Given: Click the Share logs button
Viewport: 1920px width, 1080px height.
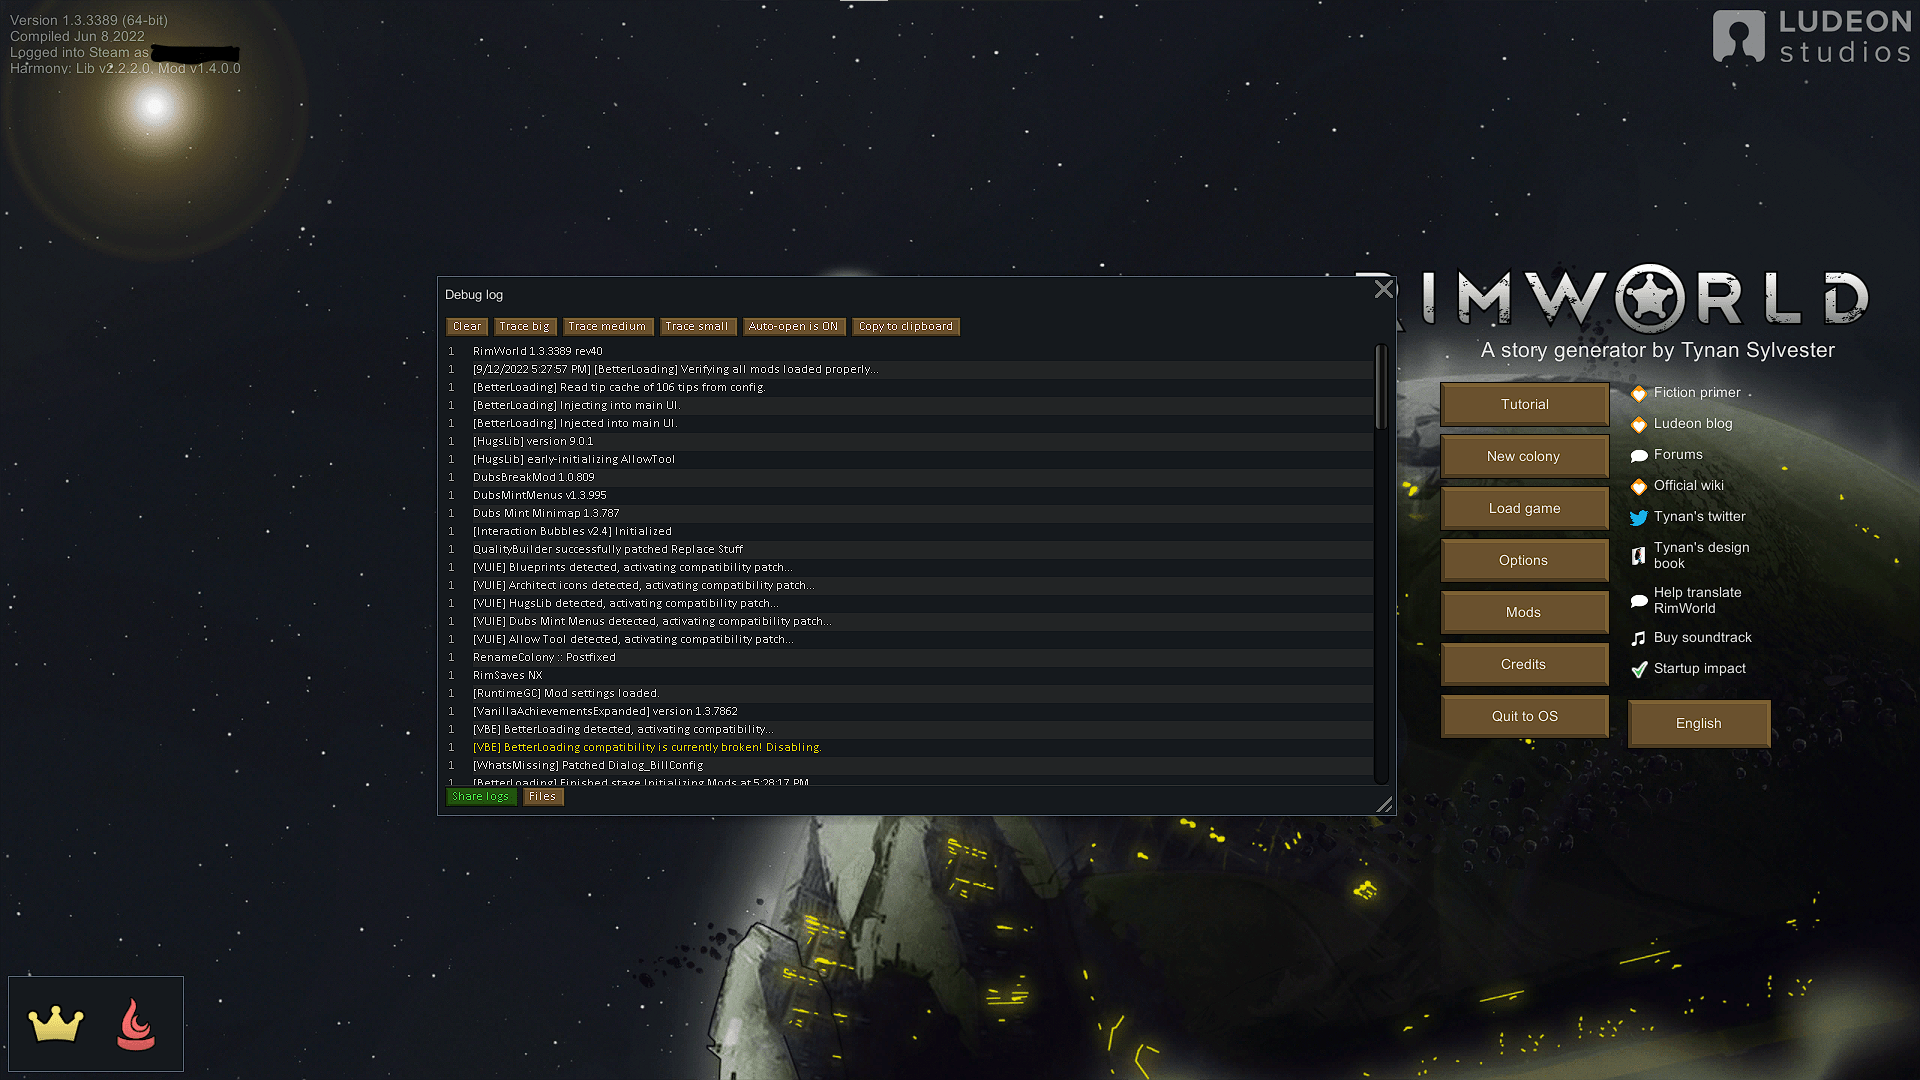Looking at the screenshot, I should (x=480, y=796).
